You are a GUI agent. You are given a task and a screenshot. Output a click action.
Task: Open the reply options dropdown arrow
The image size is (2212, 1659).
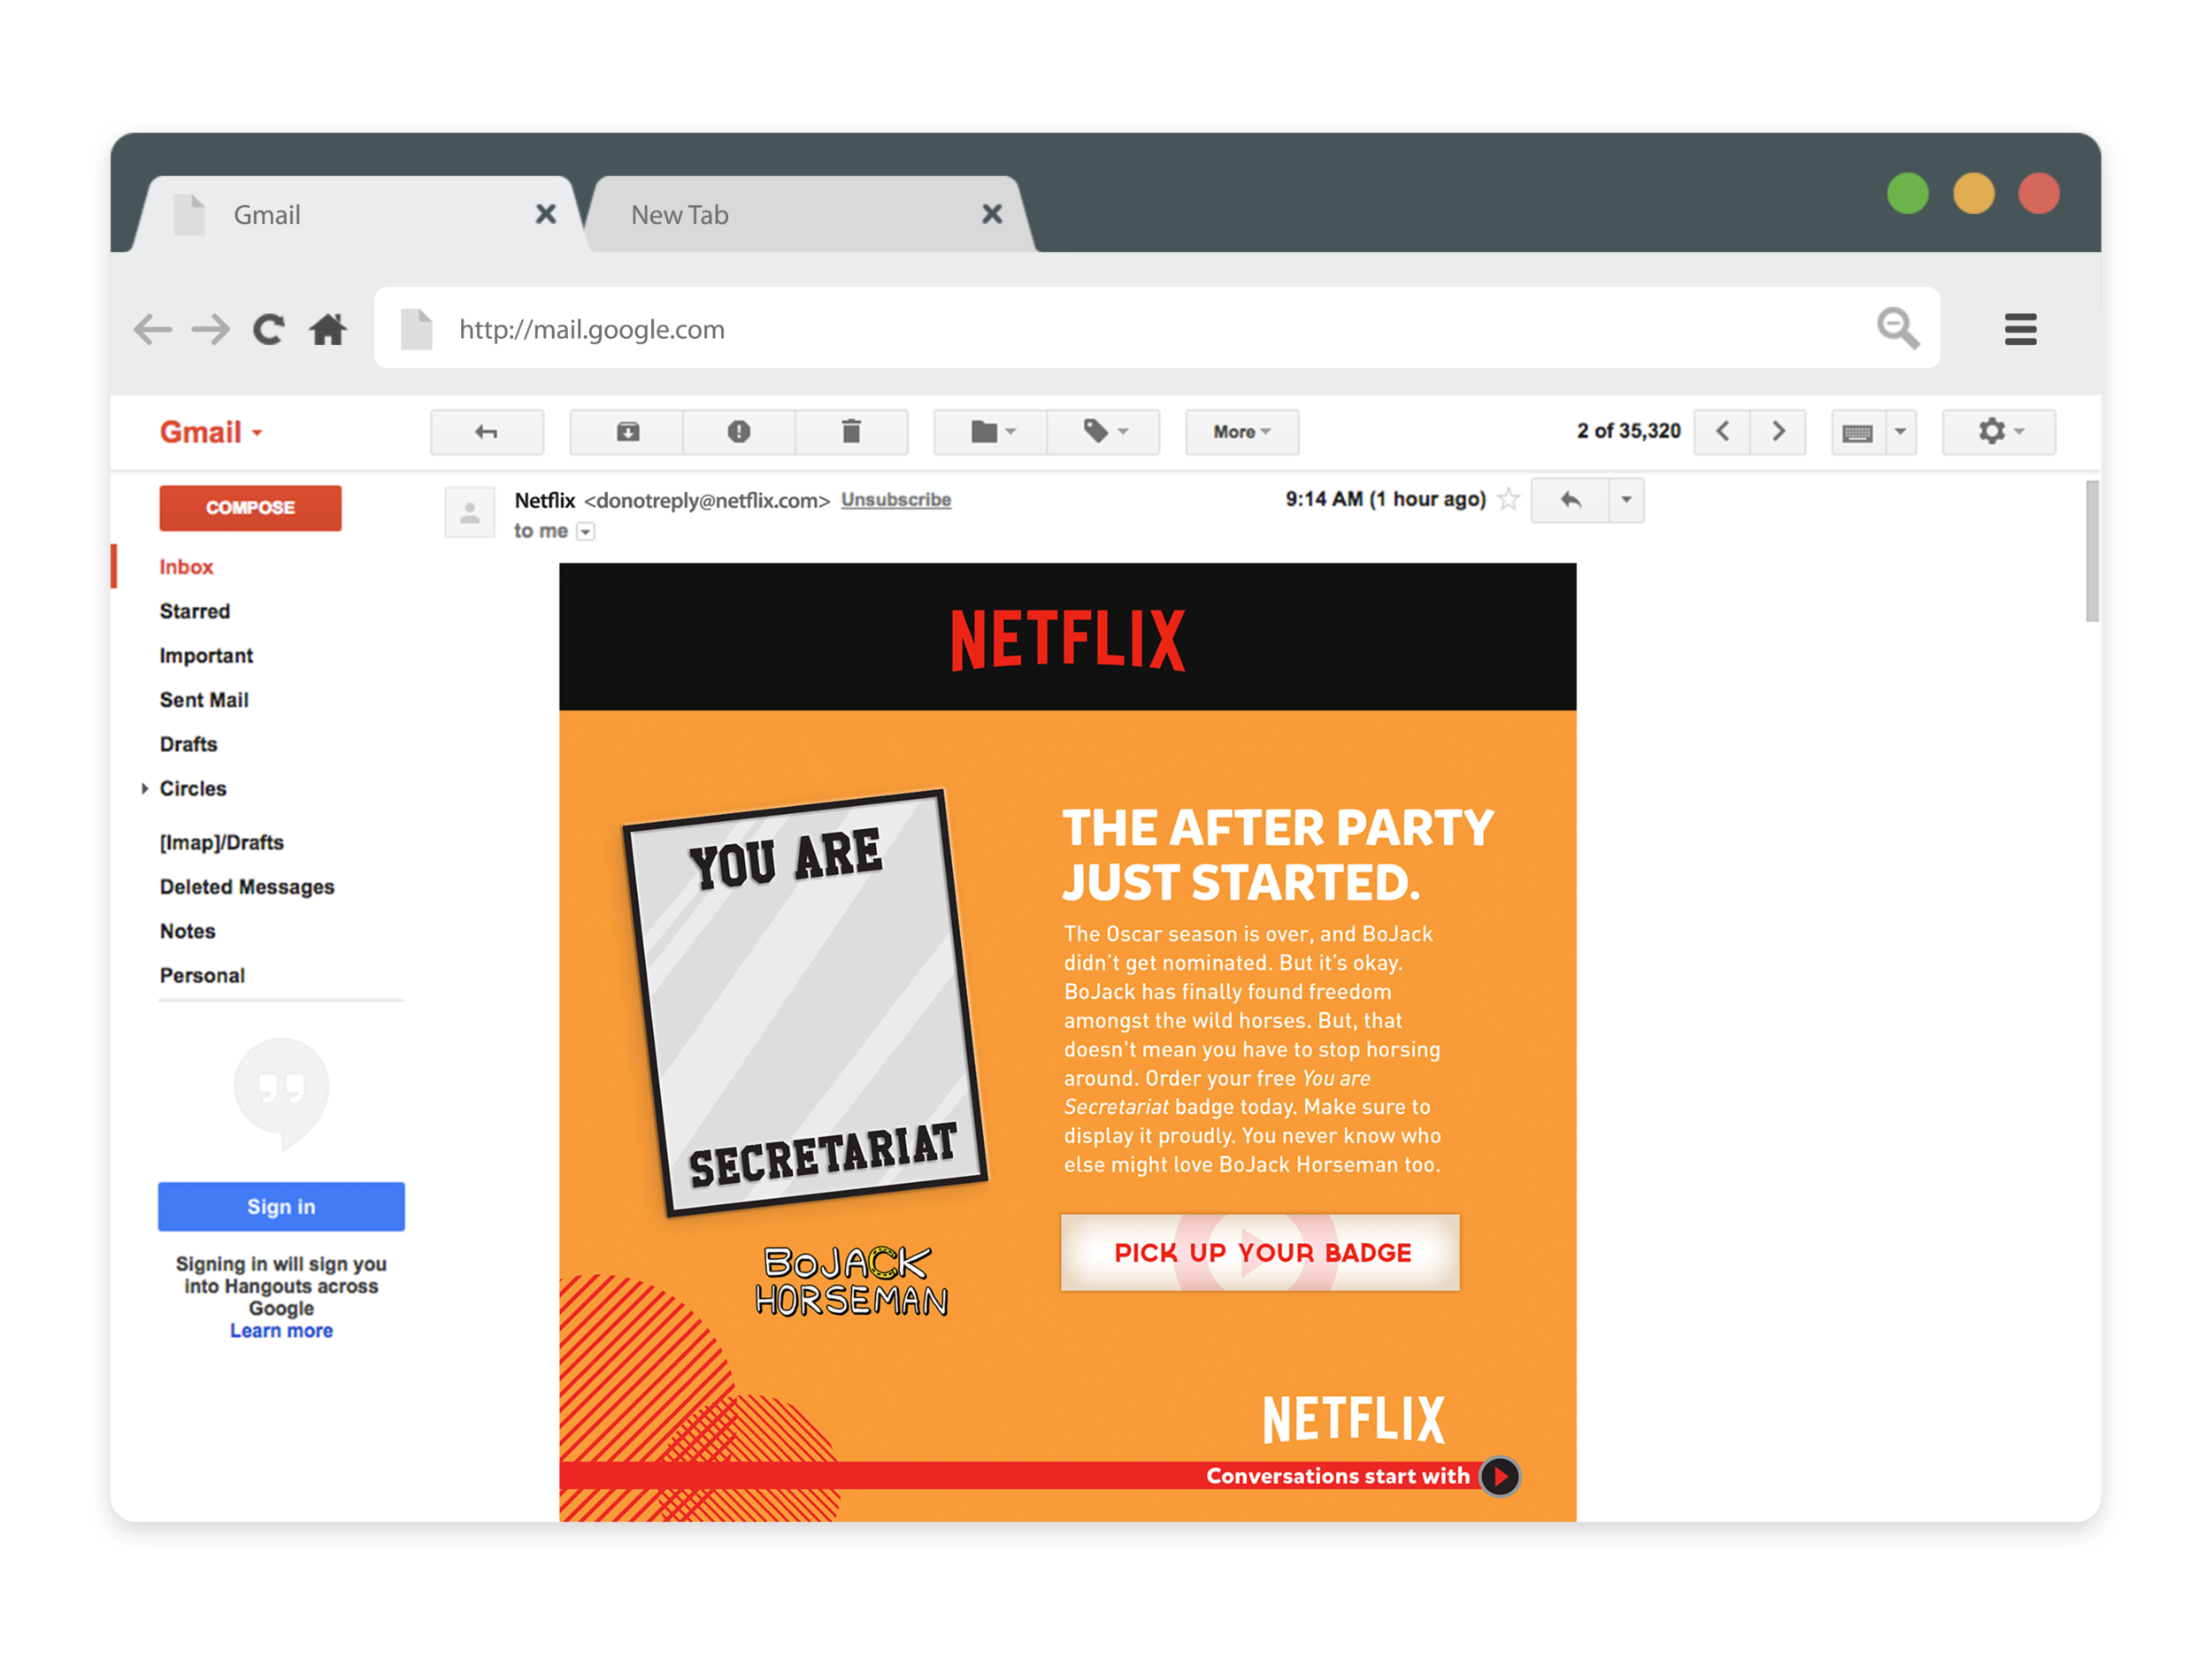tap(1626, 500)
